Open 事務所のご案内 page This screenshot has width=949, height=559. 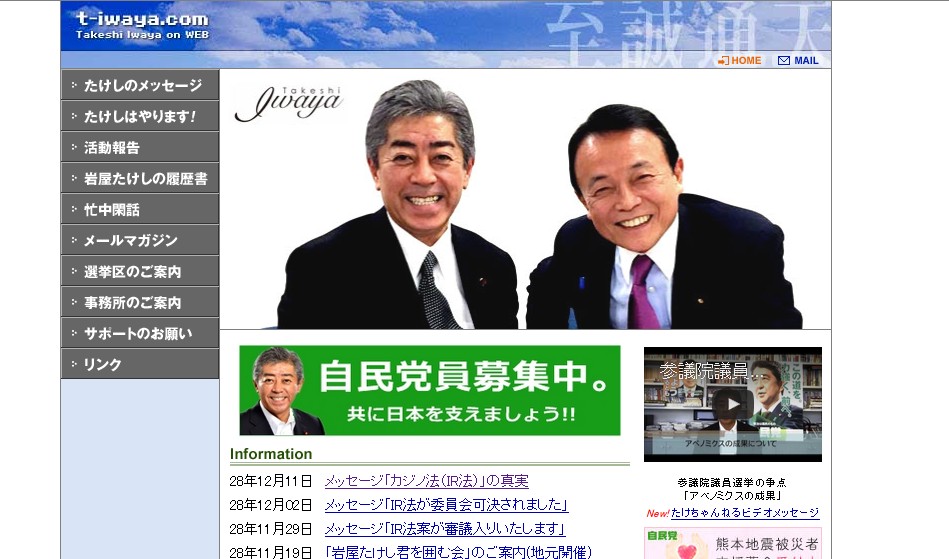140,302
